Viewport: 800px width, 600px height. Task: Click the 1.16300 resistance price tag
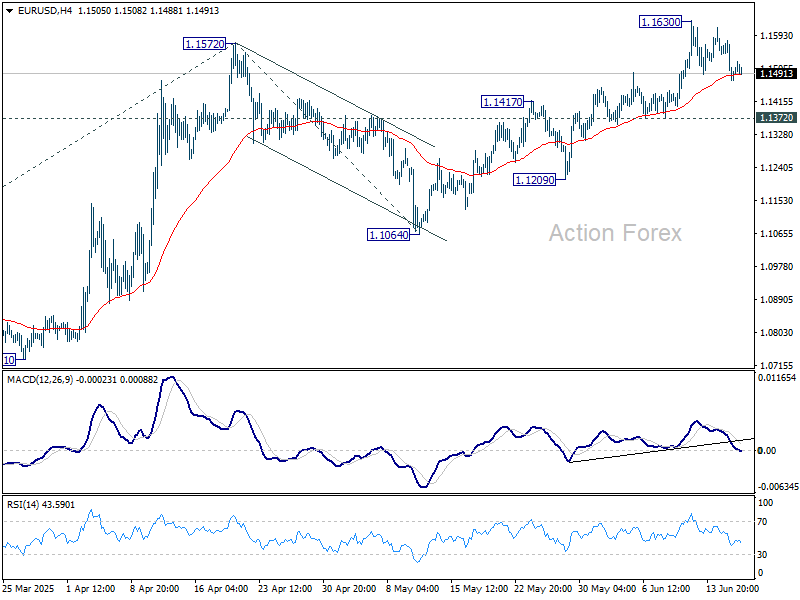click(660, 22)
